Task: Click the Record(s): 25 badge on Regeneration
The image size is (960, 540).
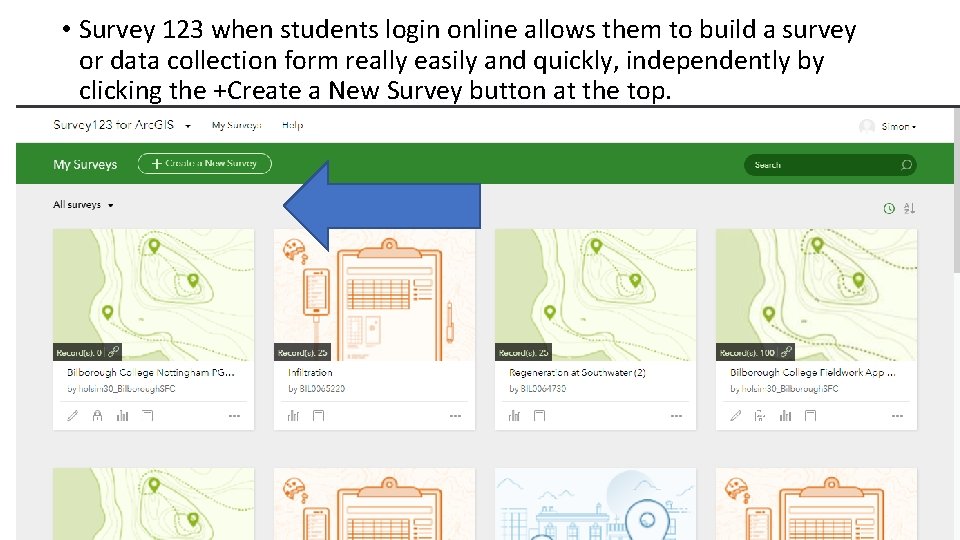Action: tap(523, 352)
